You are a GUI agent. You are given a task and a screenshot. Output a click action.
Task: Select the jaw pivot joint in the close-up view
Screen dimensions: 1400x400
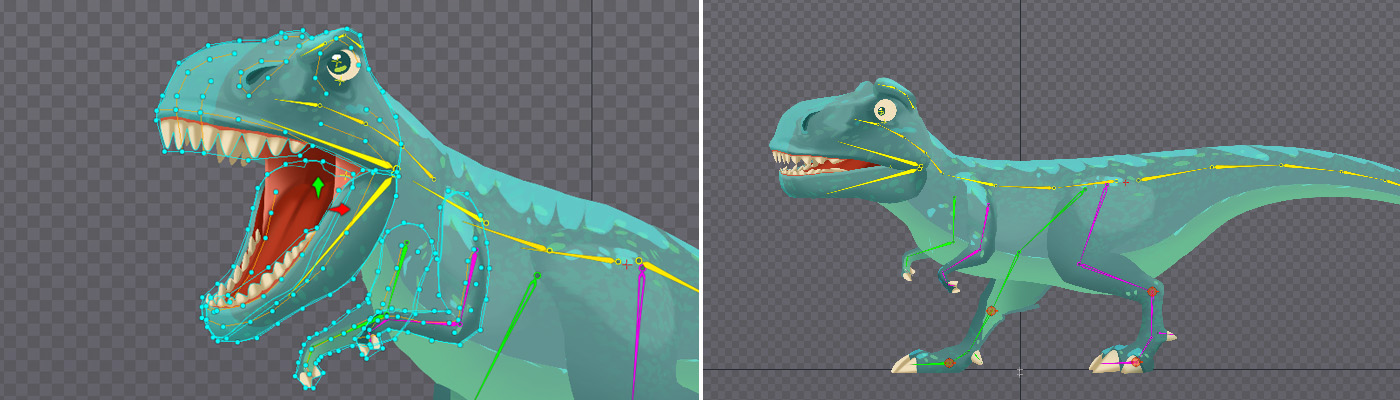[x=396, y=171]
